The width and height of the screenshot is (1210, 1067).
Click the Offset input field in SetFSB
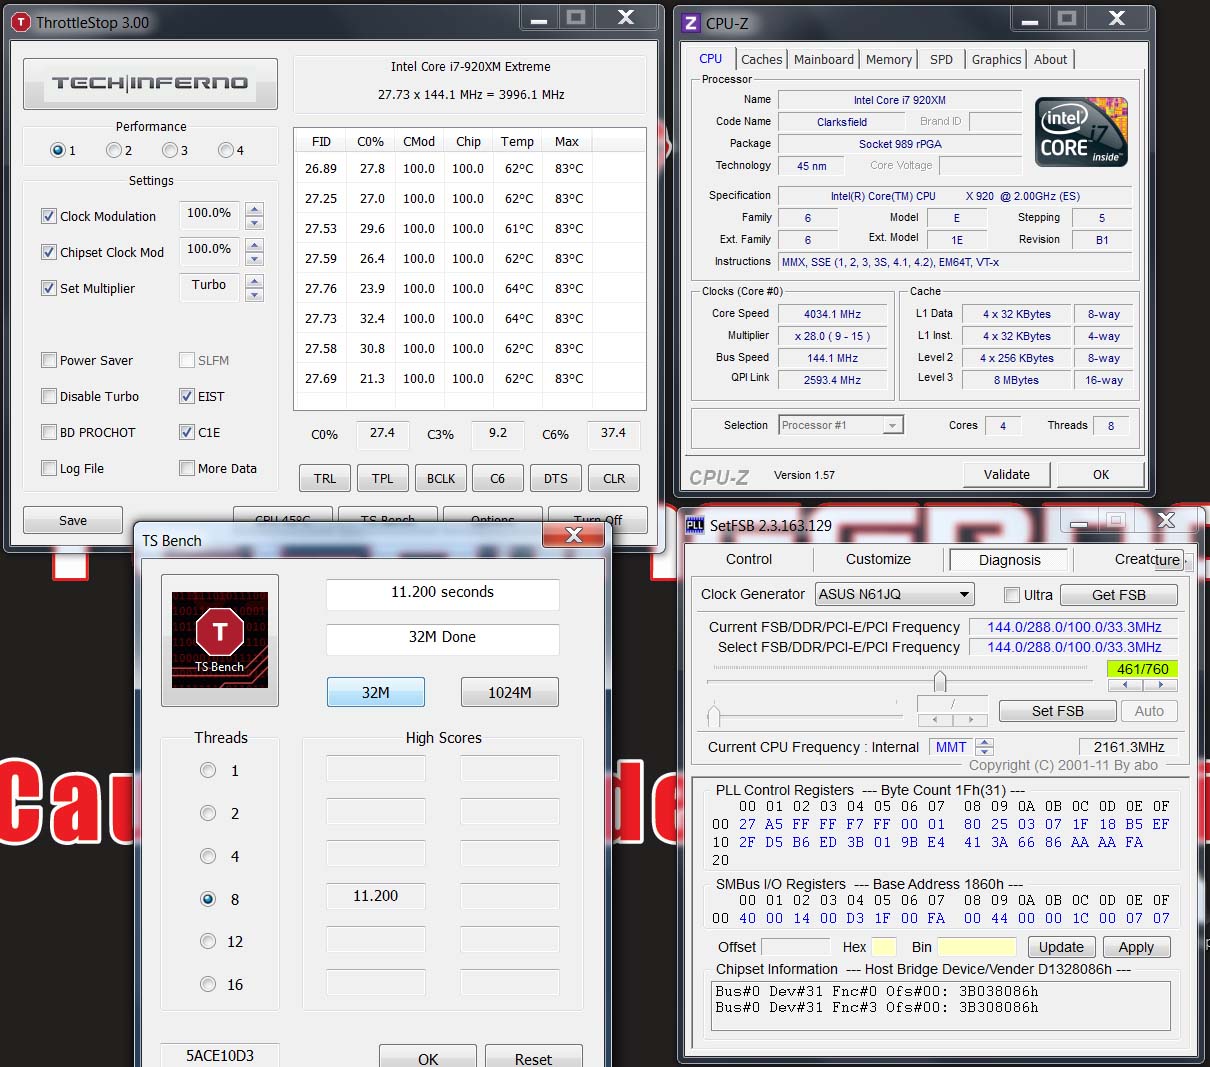coord(796,947)
